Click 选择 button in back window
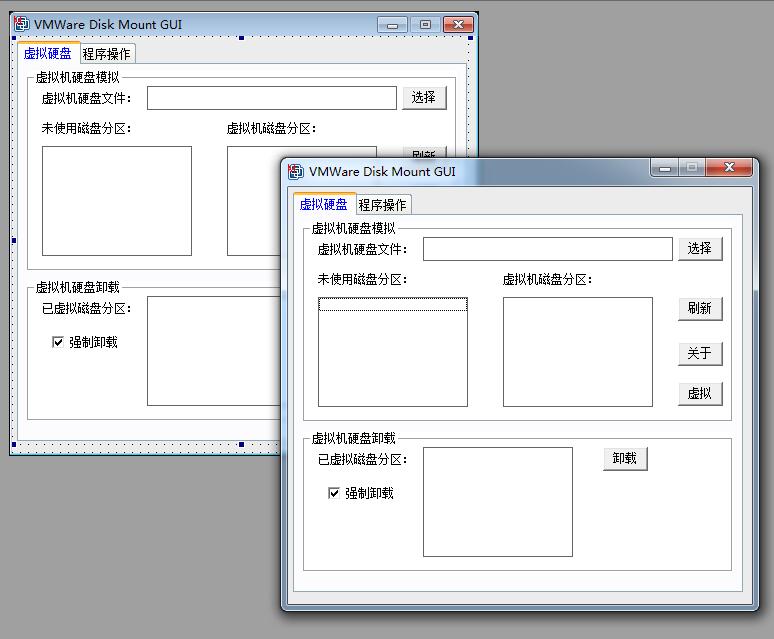Viewport: 774px width, 639px height. (424, 98)
